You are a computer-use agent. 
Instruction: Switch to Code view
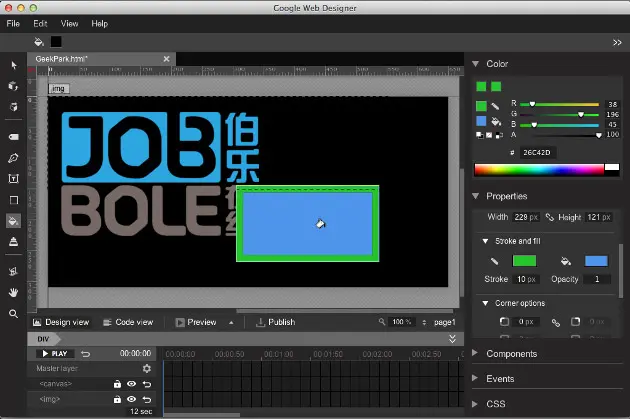pyautogui.click(x=129, y=322)
